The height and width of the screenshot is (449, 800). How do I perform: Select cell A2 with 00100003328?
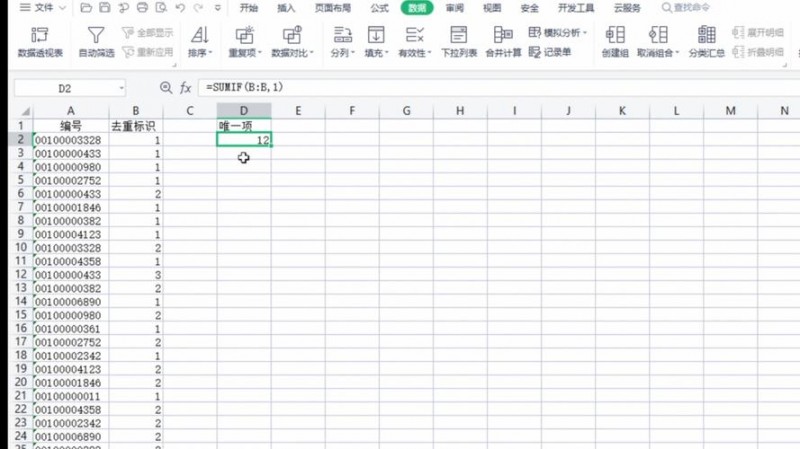pyautogui.click(x=70, y=140)
